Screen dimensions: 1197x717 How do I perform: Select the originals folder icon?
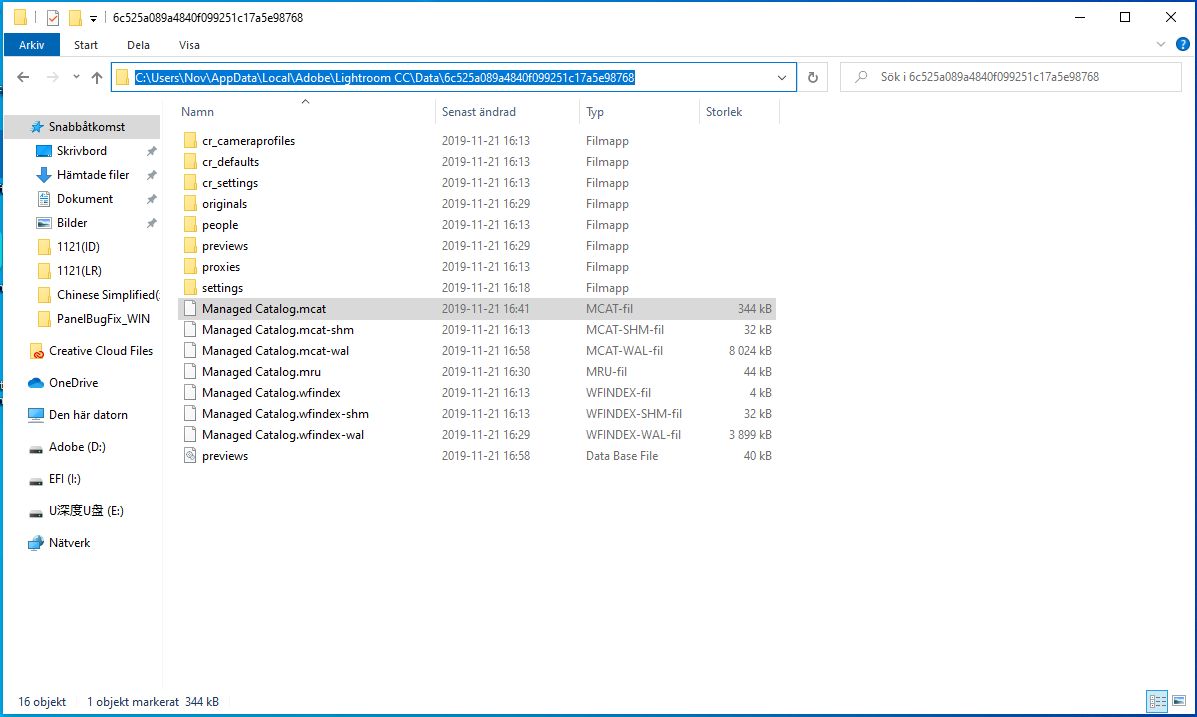(190, 204)
